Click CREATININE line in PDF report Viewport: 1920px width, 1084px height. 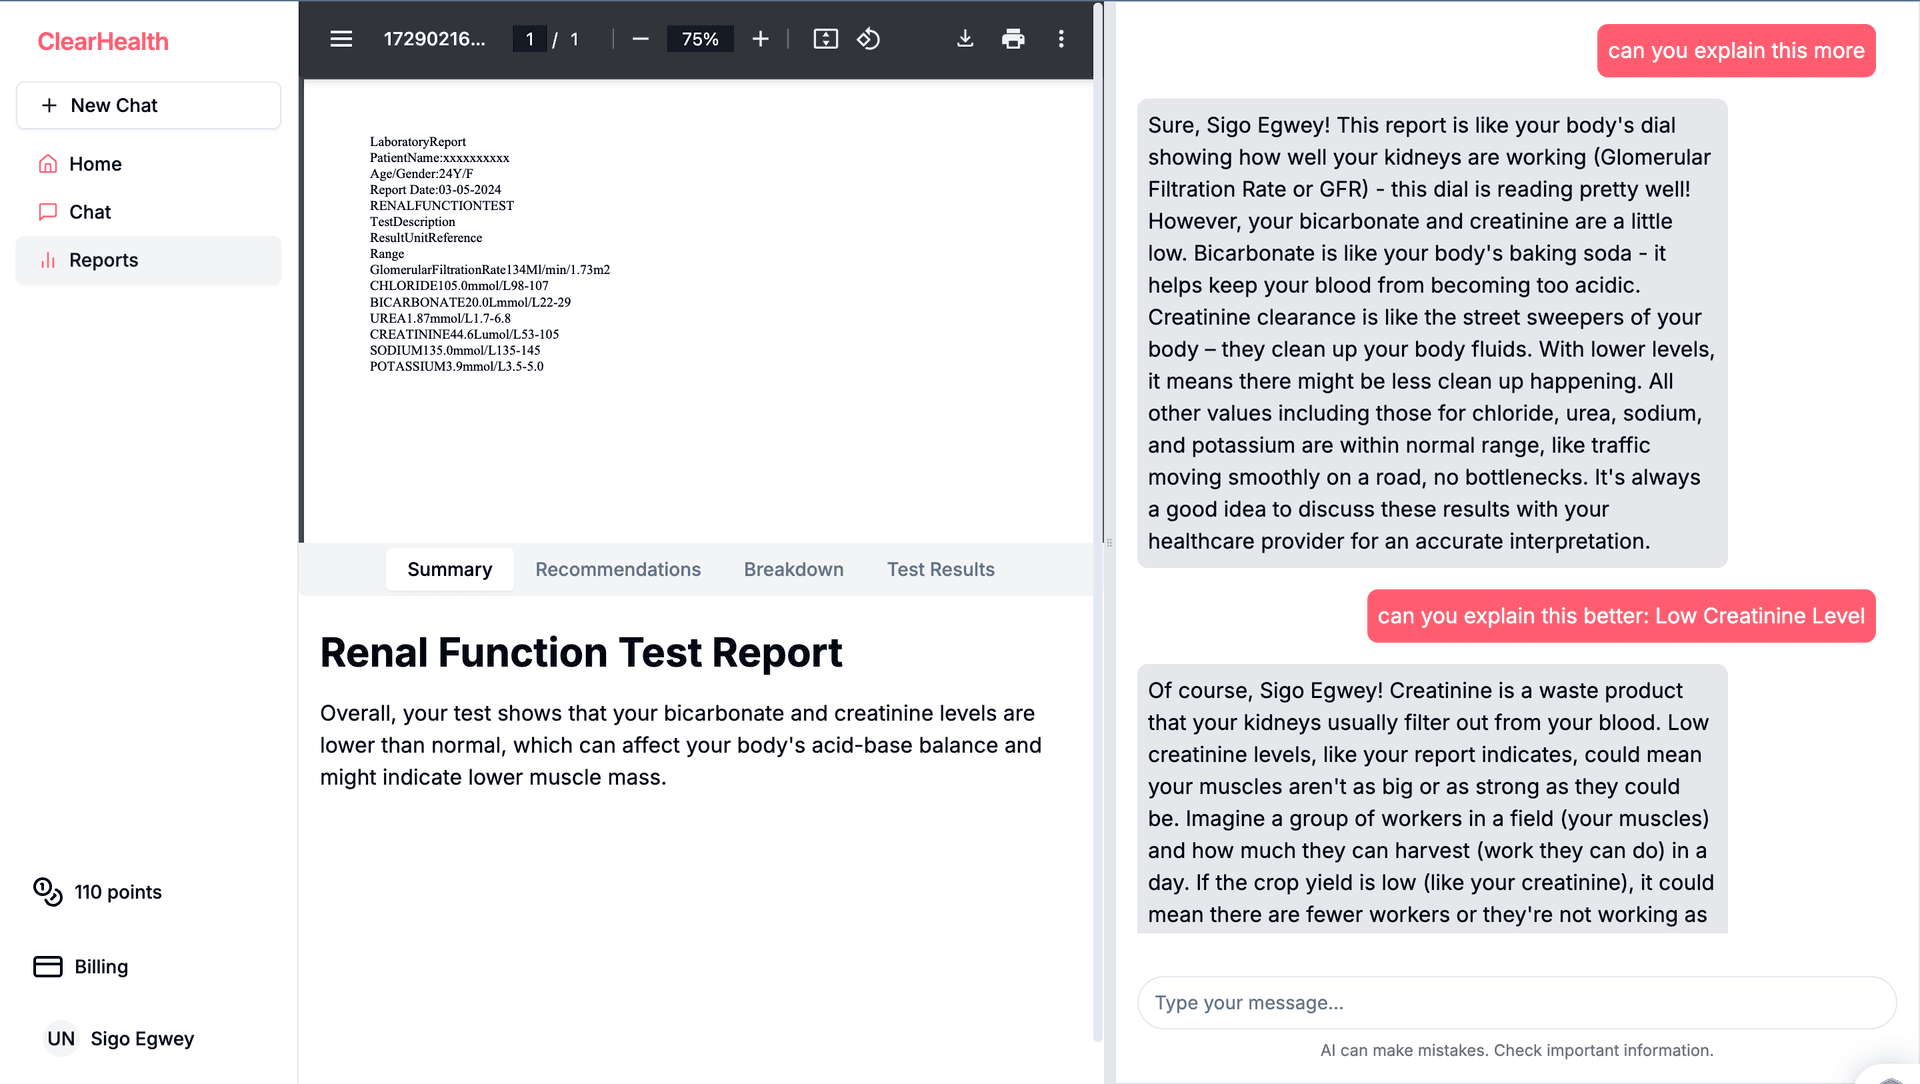click(x=464, y=334)
